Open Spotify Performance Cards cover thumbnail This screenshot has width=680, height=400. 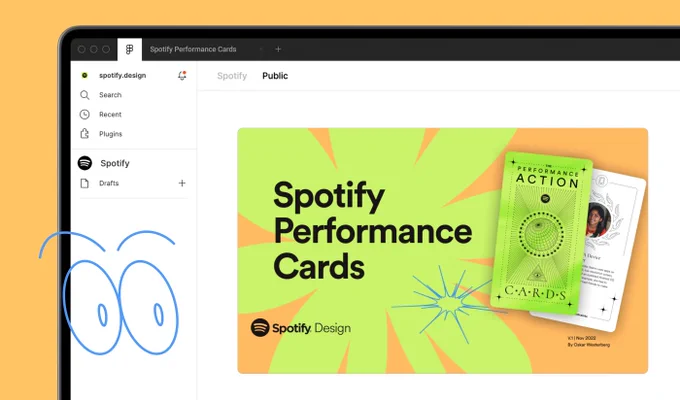[x=443, y=251]
